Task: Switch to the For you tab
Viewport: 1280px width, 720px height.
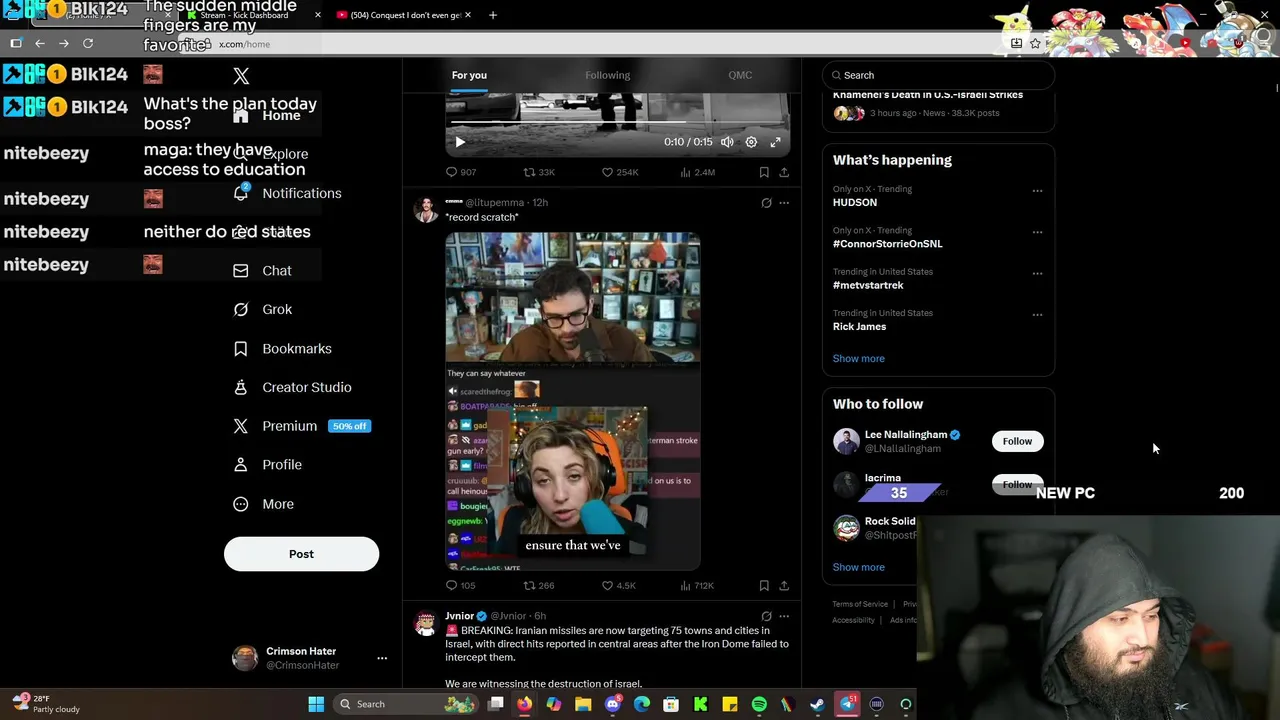Action: click(x=469, y=75)
